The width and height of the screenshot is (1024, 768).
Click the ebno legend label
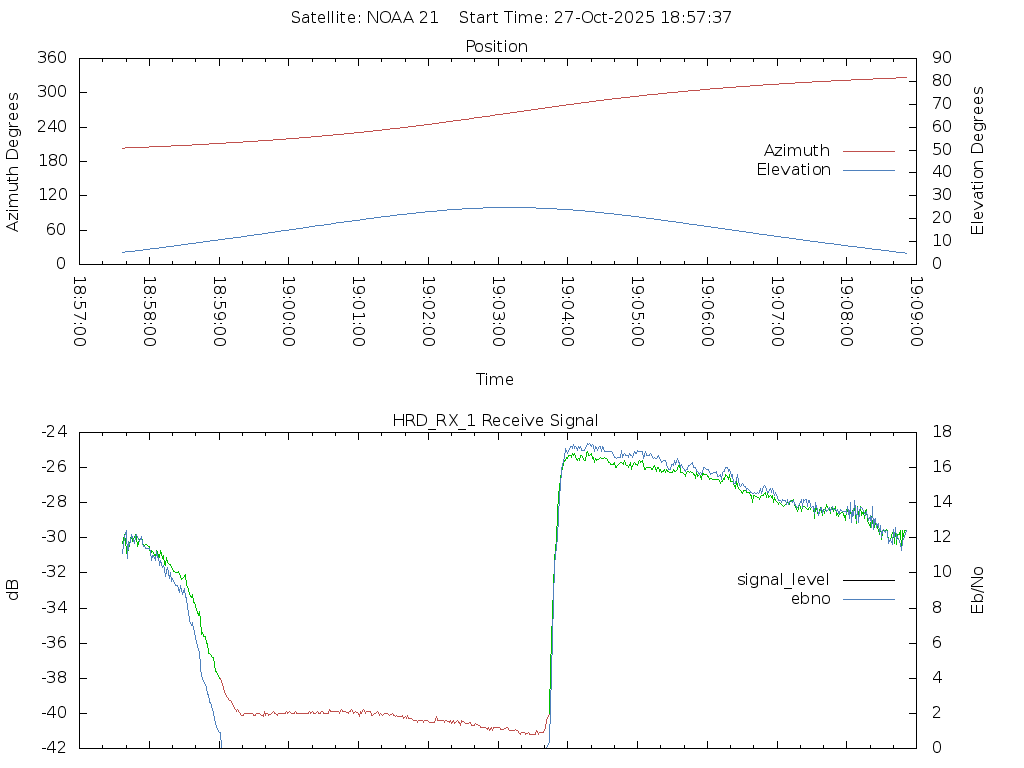[810, 599]
